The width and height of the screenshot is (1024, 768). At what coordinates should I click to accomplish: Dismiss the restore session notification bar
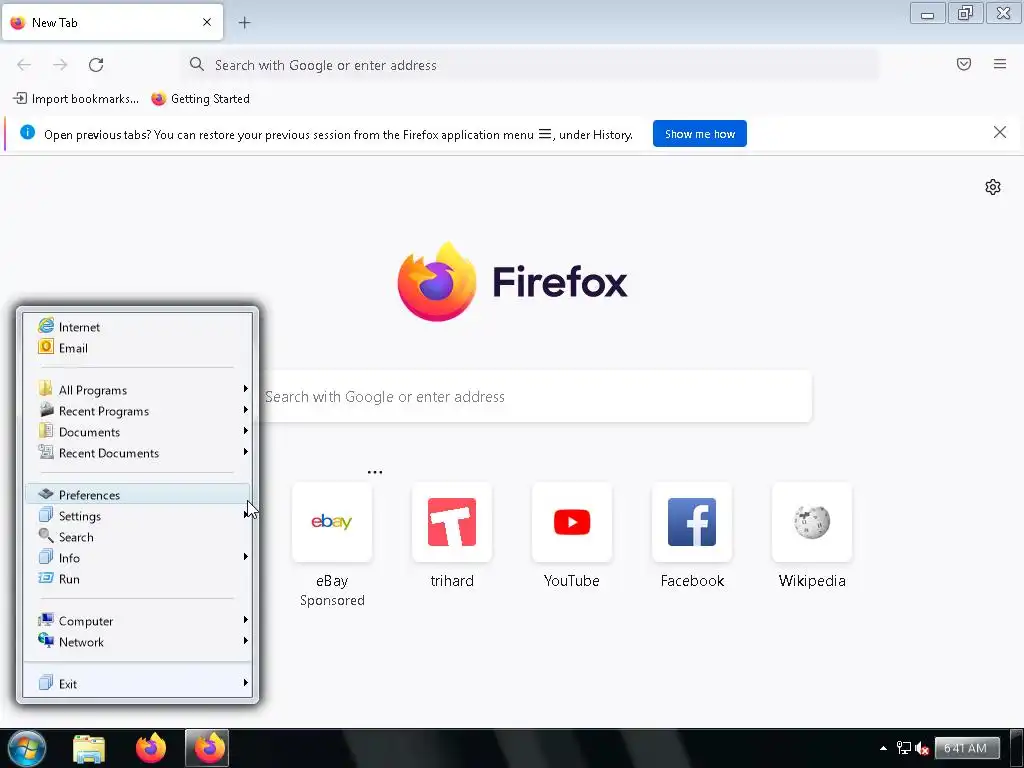point(999,133)
